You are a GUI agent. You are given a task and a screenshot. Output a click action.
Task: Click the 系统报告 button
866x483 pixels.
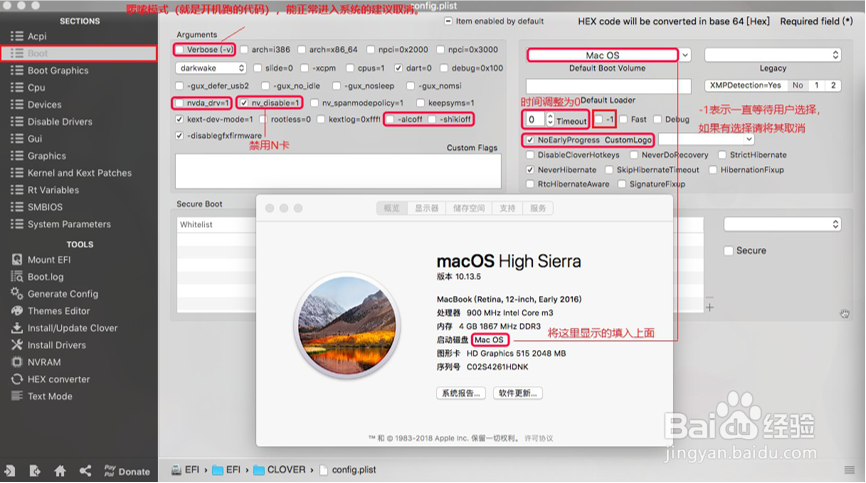[461, 393]
